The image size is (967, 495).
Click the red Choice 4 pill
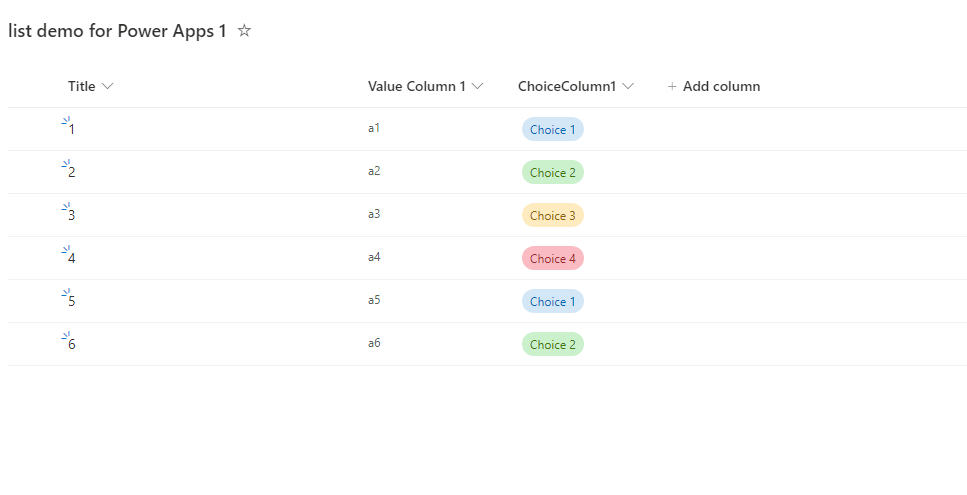(x=552, y=258)
